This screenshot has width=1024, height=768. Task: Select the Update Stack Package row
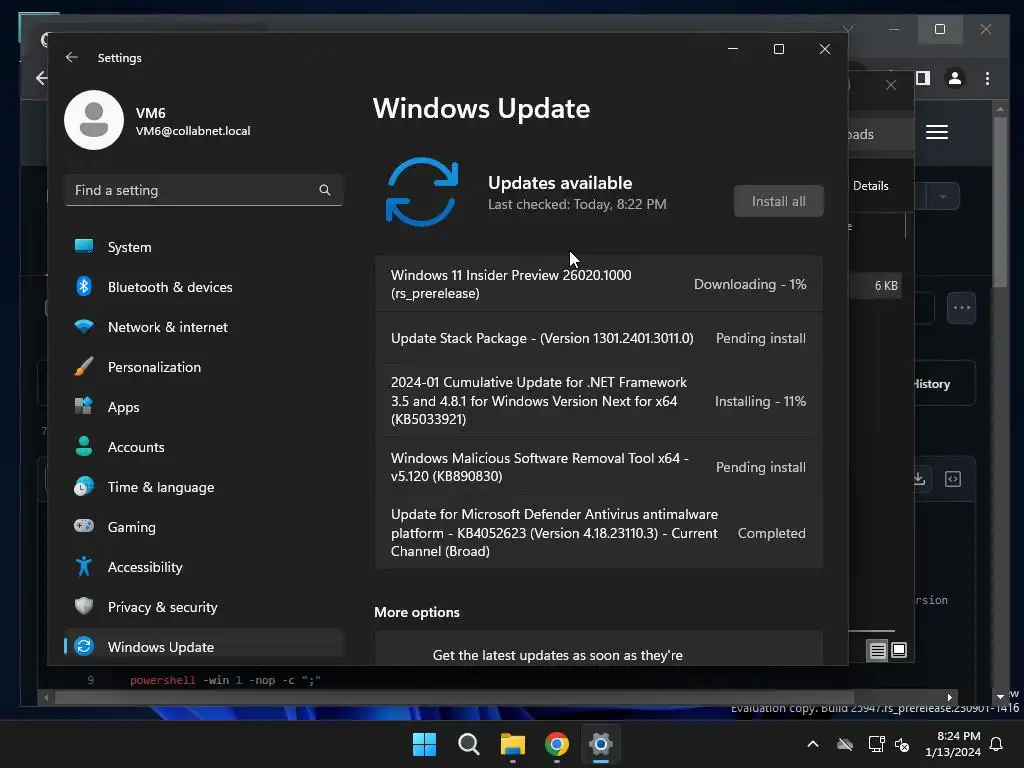click(598, 338)
